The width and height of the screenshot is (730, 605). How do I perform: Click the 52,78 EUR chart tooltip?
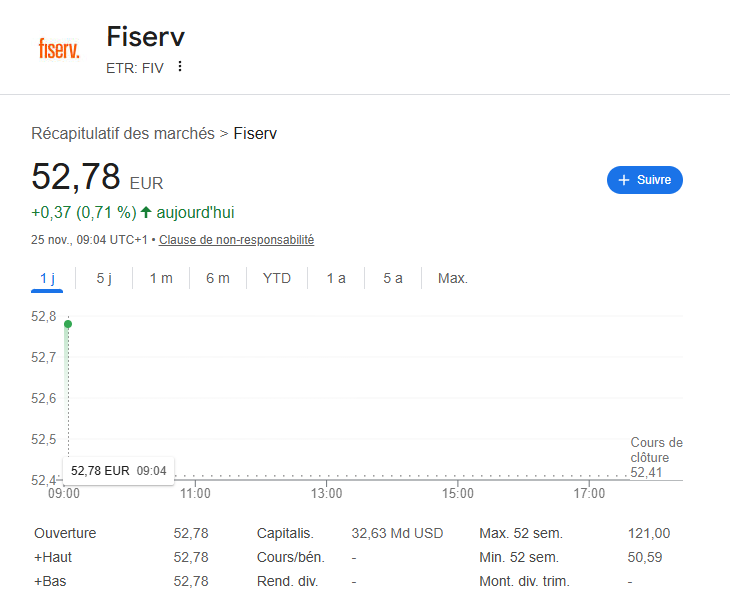tap(117, 470)
